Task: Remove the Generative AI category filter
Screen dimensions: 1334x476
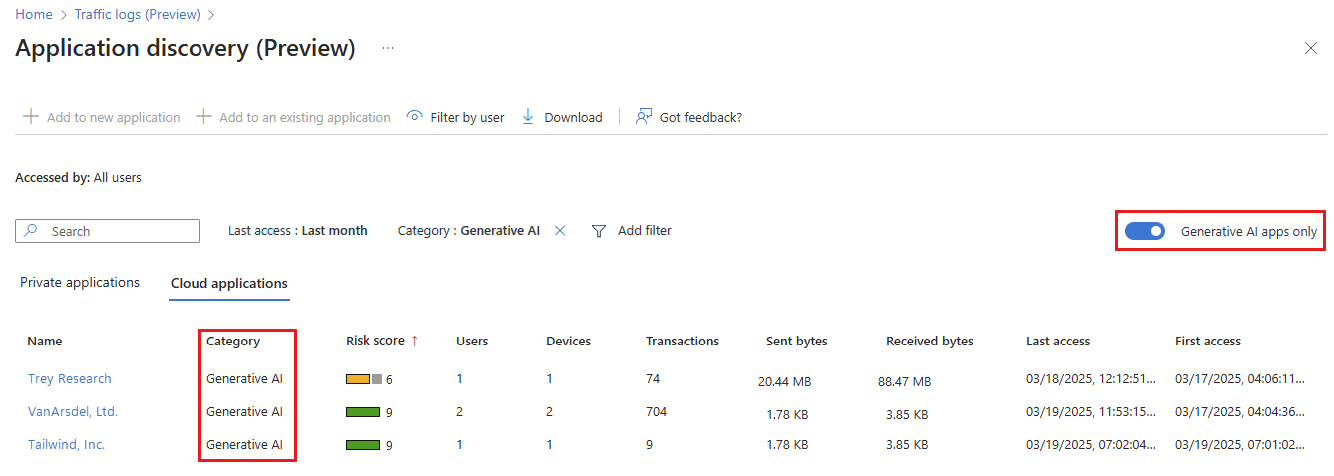Action: 560,231
